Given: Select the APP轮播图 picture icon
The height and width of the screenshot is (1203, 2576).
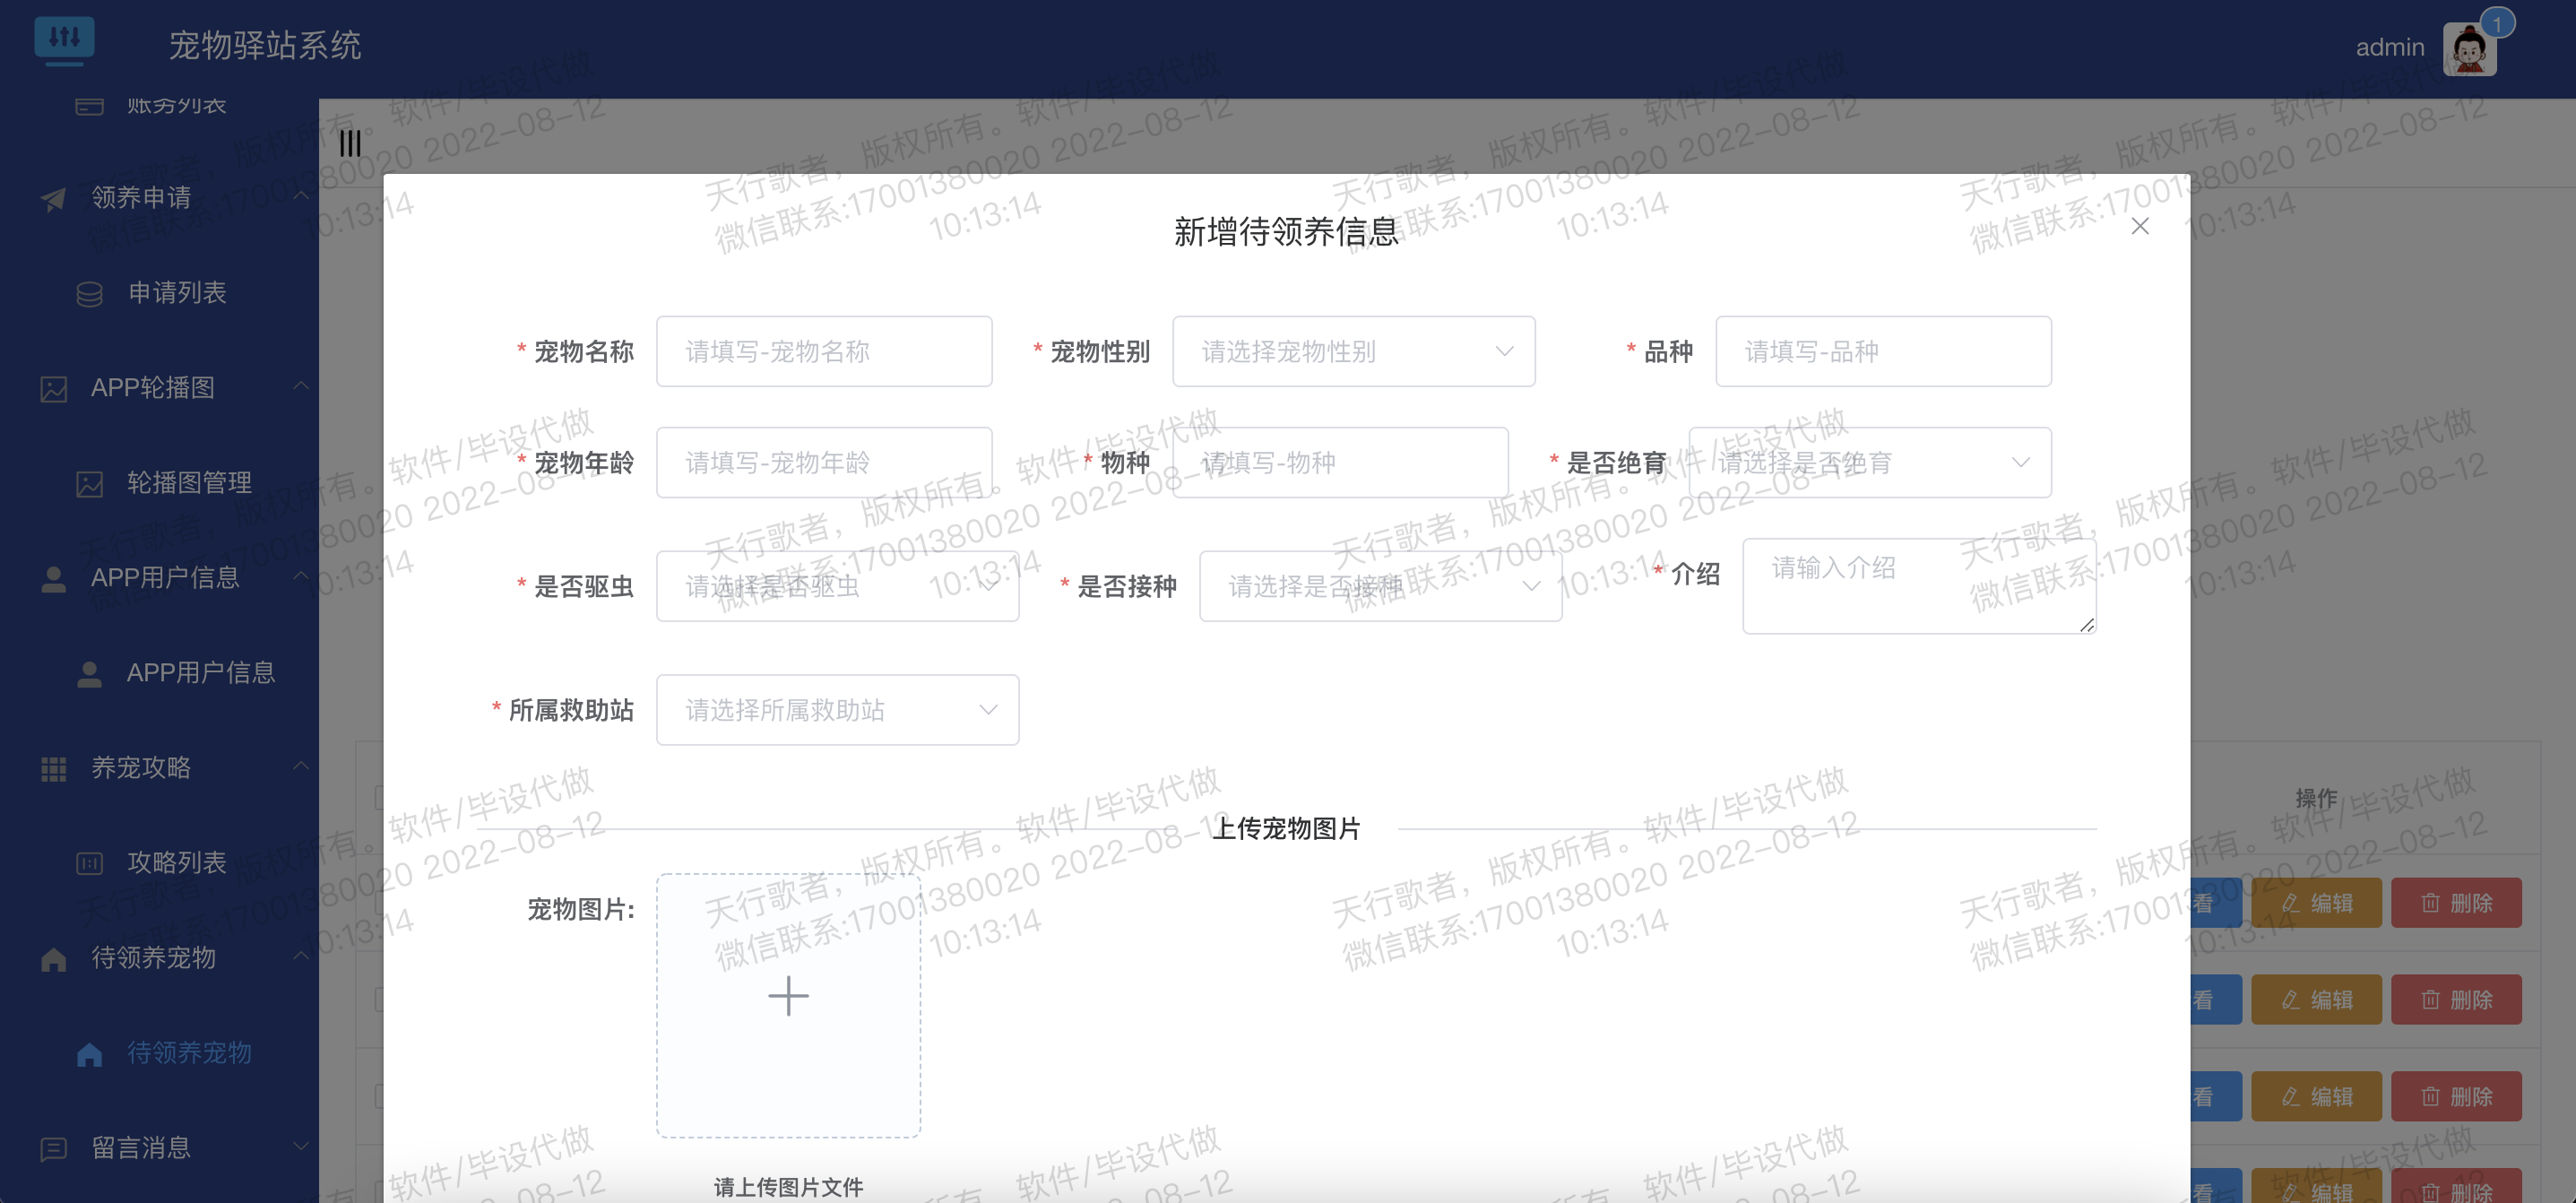Looking at the screenshot, I should click(52, 387).
